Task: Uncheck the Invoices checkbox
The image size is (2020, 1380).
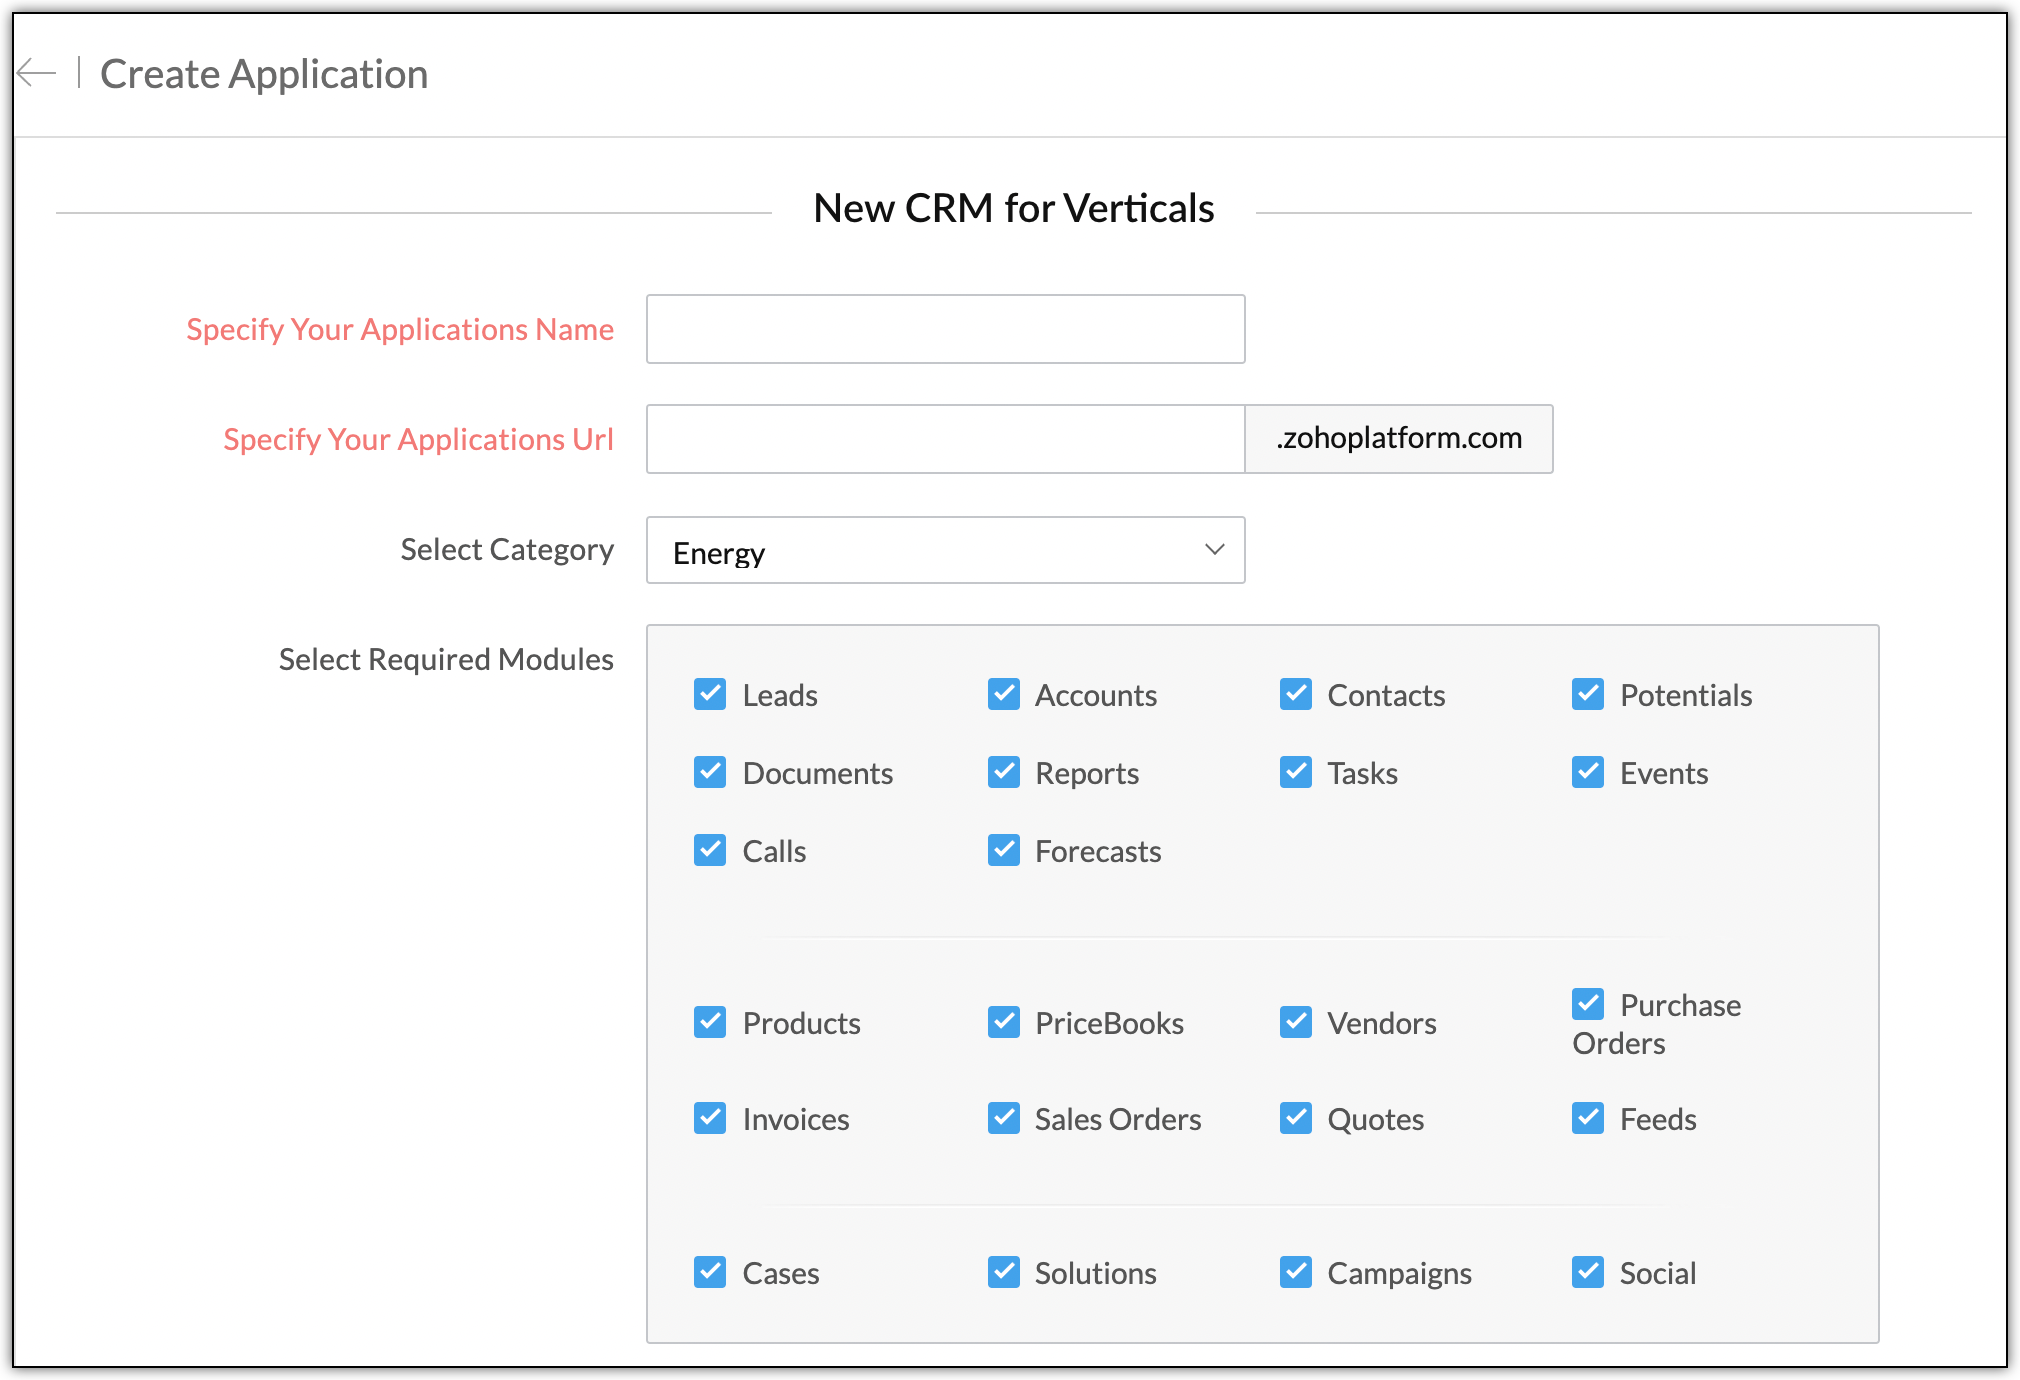Action: pos(710,1118)
